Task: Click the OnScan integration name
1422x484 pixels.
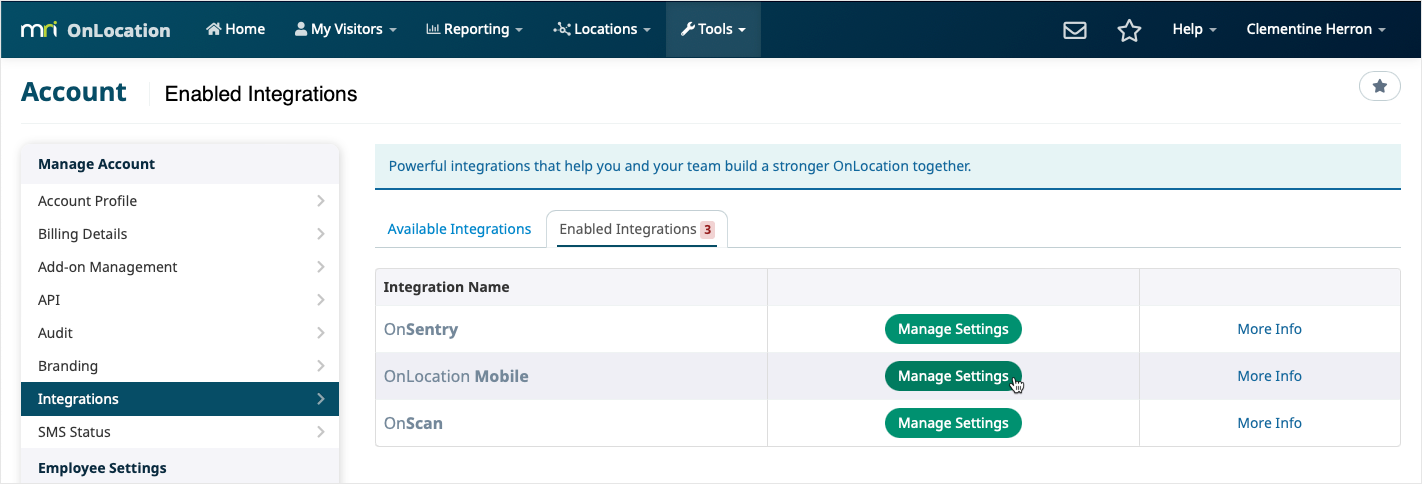Action: pyautogui.click(x=413, y=423)
